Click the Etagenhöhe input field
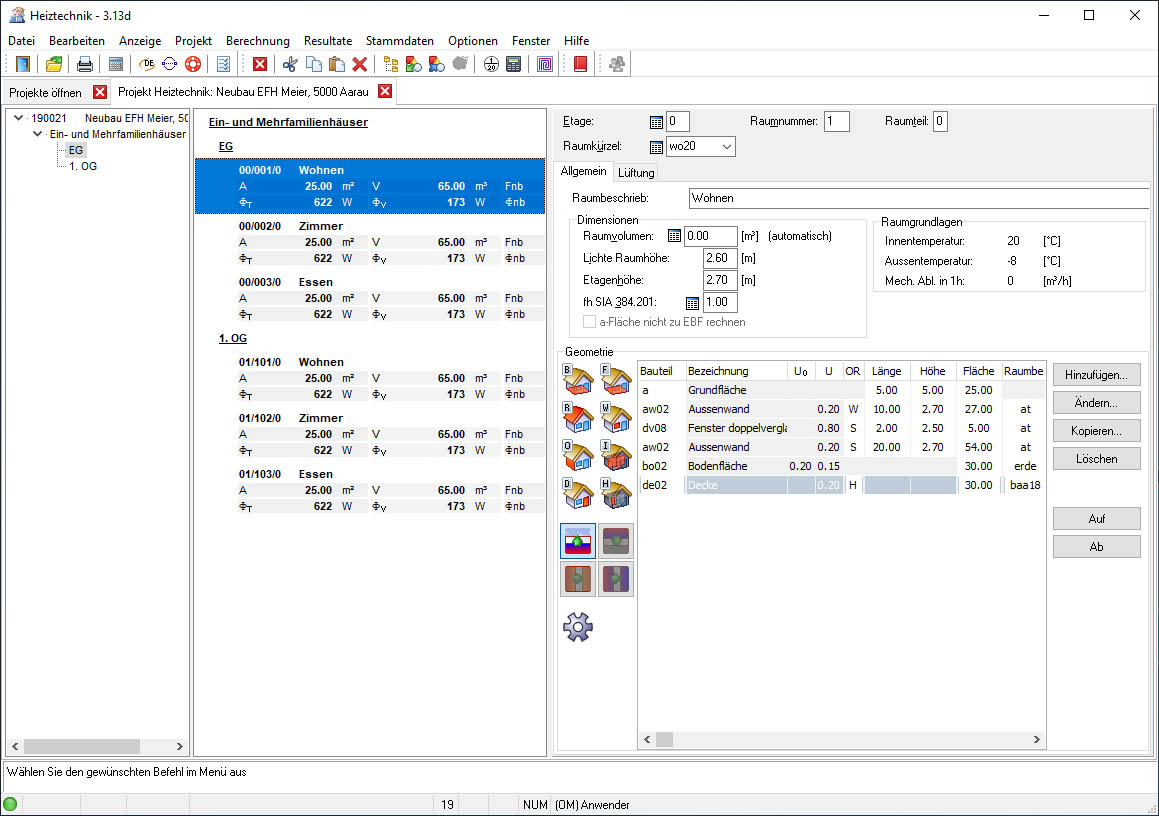The height and width of the screenshot is (816, 1159). [x=720, y=280]
